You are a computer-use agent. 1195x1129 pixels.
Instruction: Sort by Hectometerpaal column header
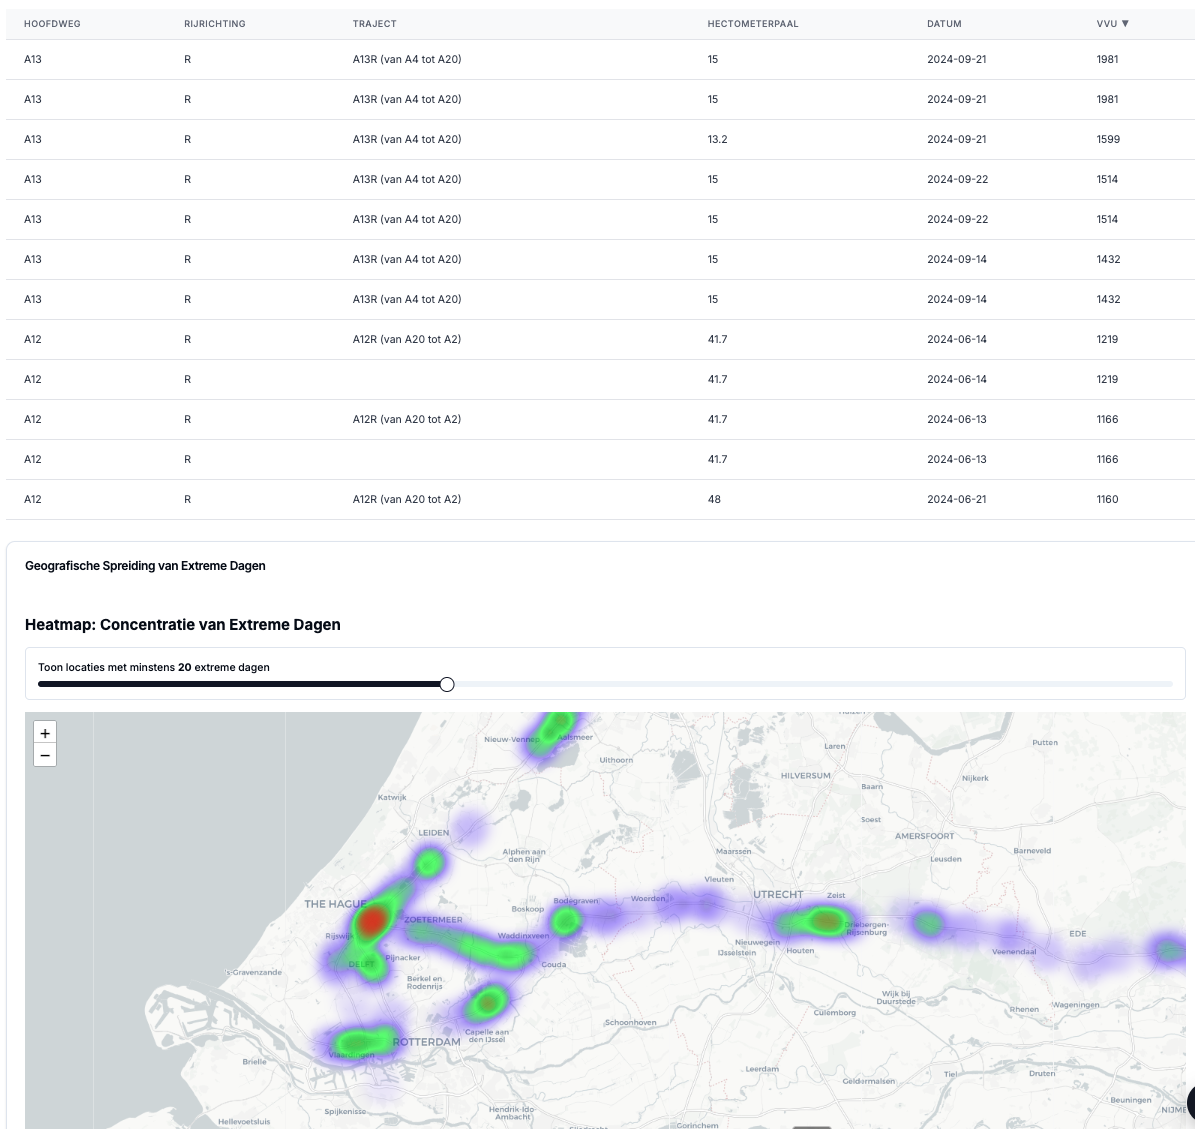point(752,24)
